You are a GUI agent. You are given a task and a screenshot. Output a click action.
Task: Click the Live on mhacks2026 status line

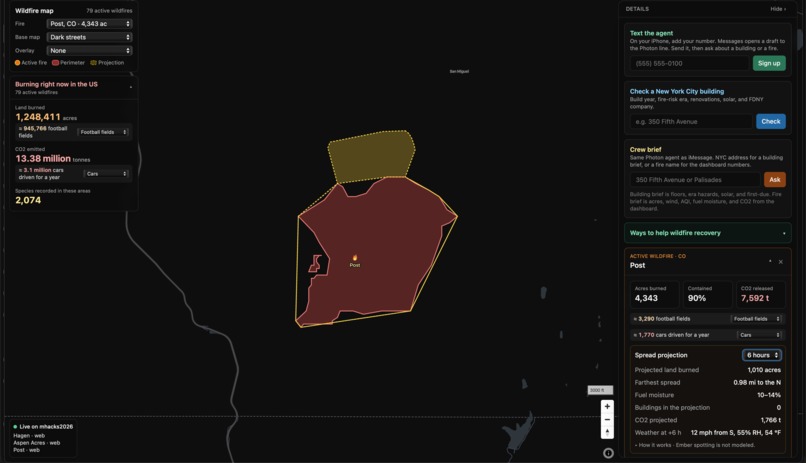coord(43,427)
